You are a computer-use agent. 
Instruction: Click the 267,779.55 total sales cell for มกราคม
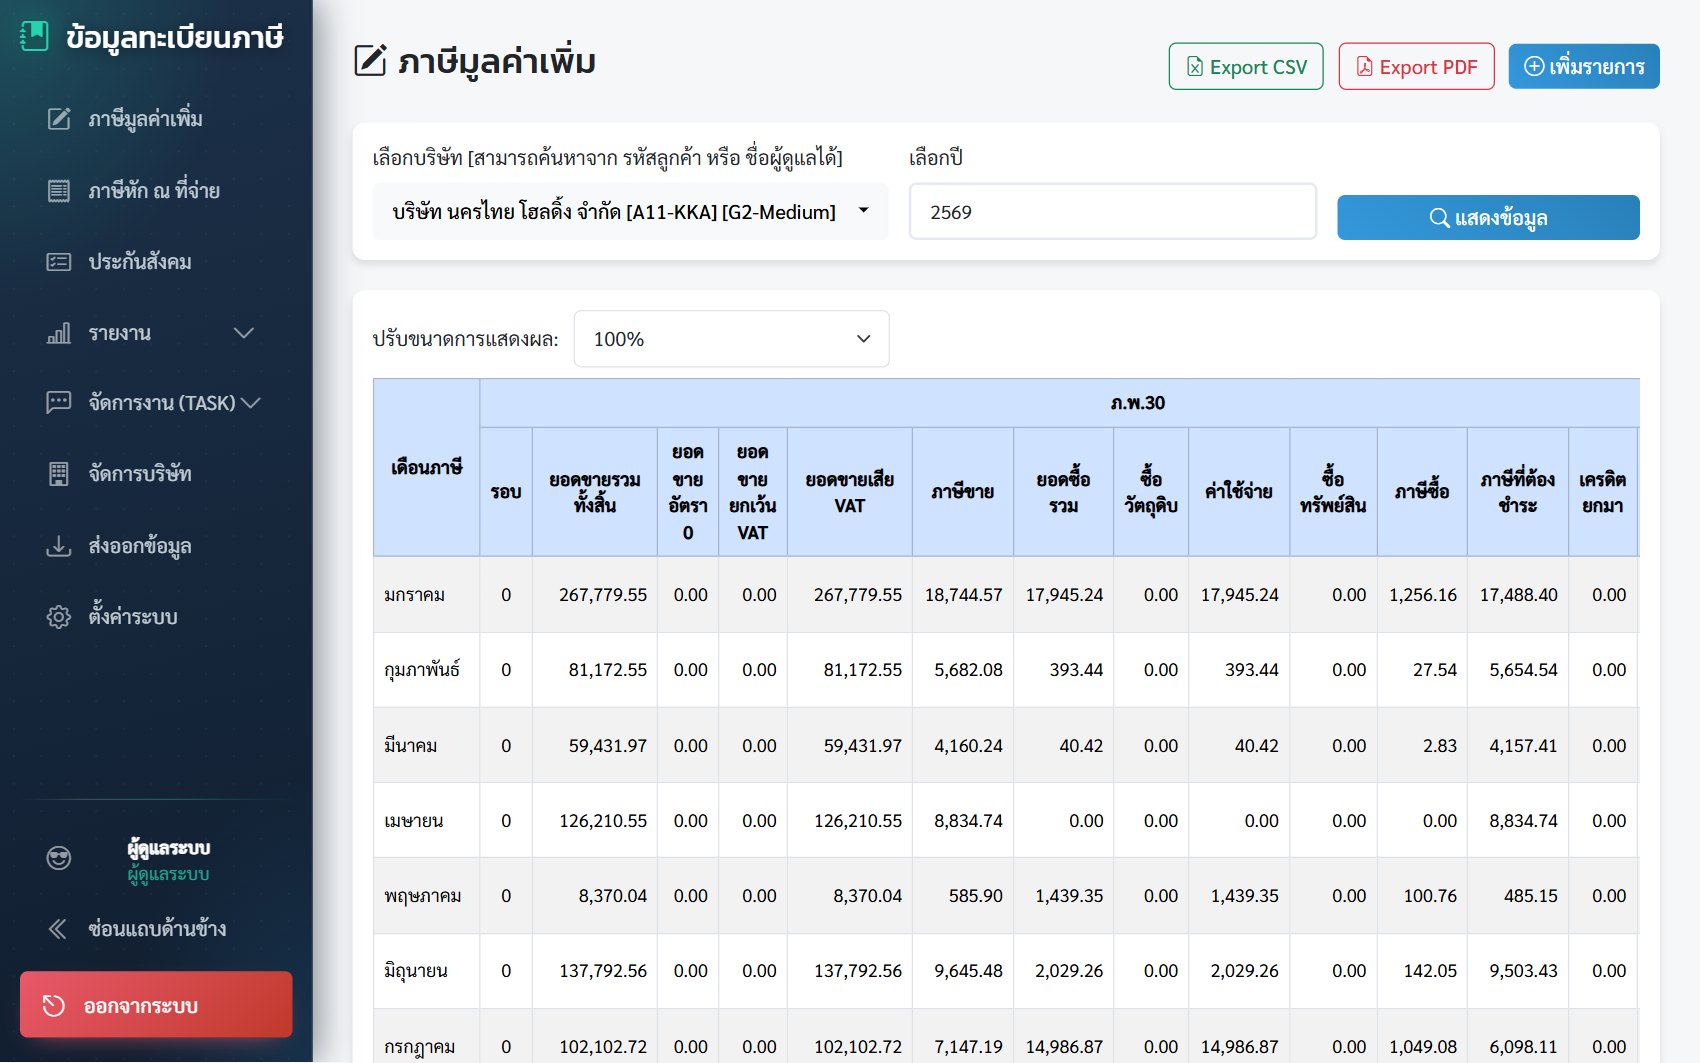click(595, 595)
